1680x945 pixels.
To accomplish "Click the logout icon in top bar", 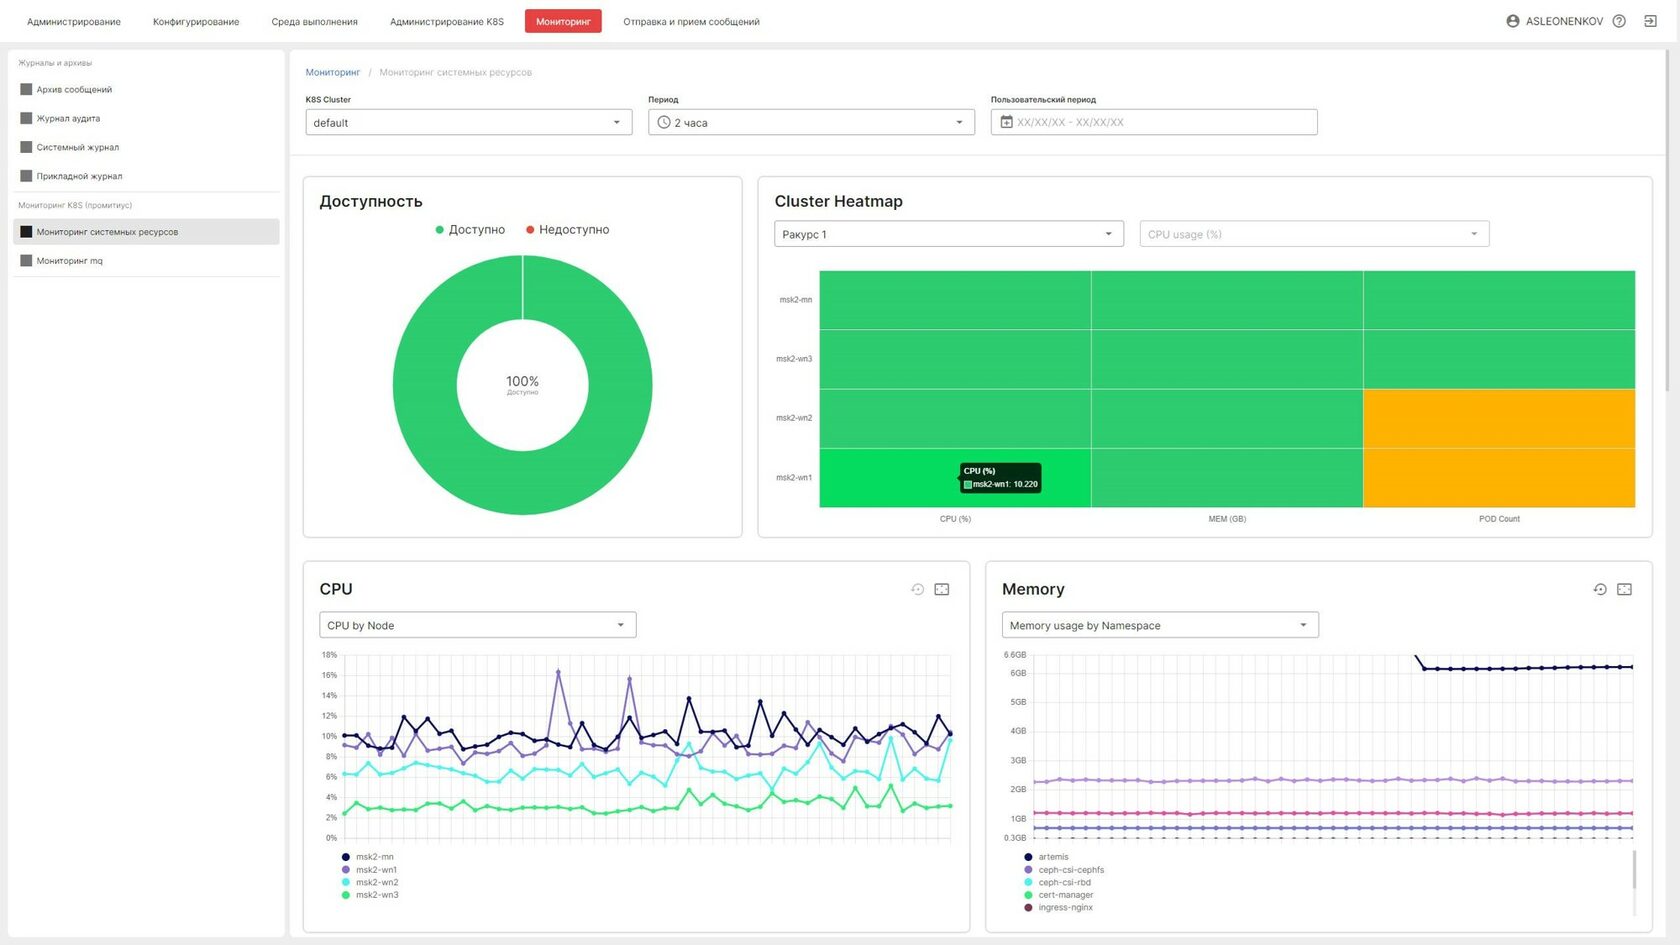I will pyautogui.click(x=1650, y=21).
